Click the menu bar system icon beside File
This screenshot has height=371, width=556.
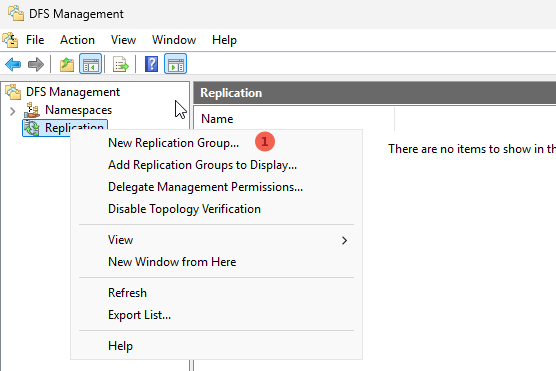point(10,40)
